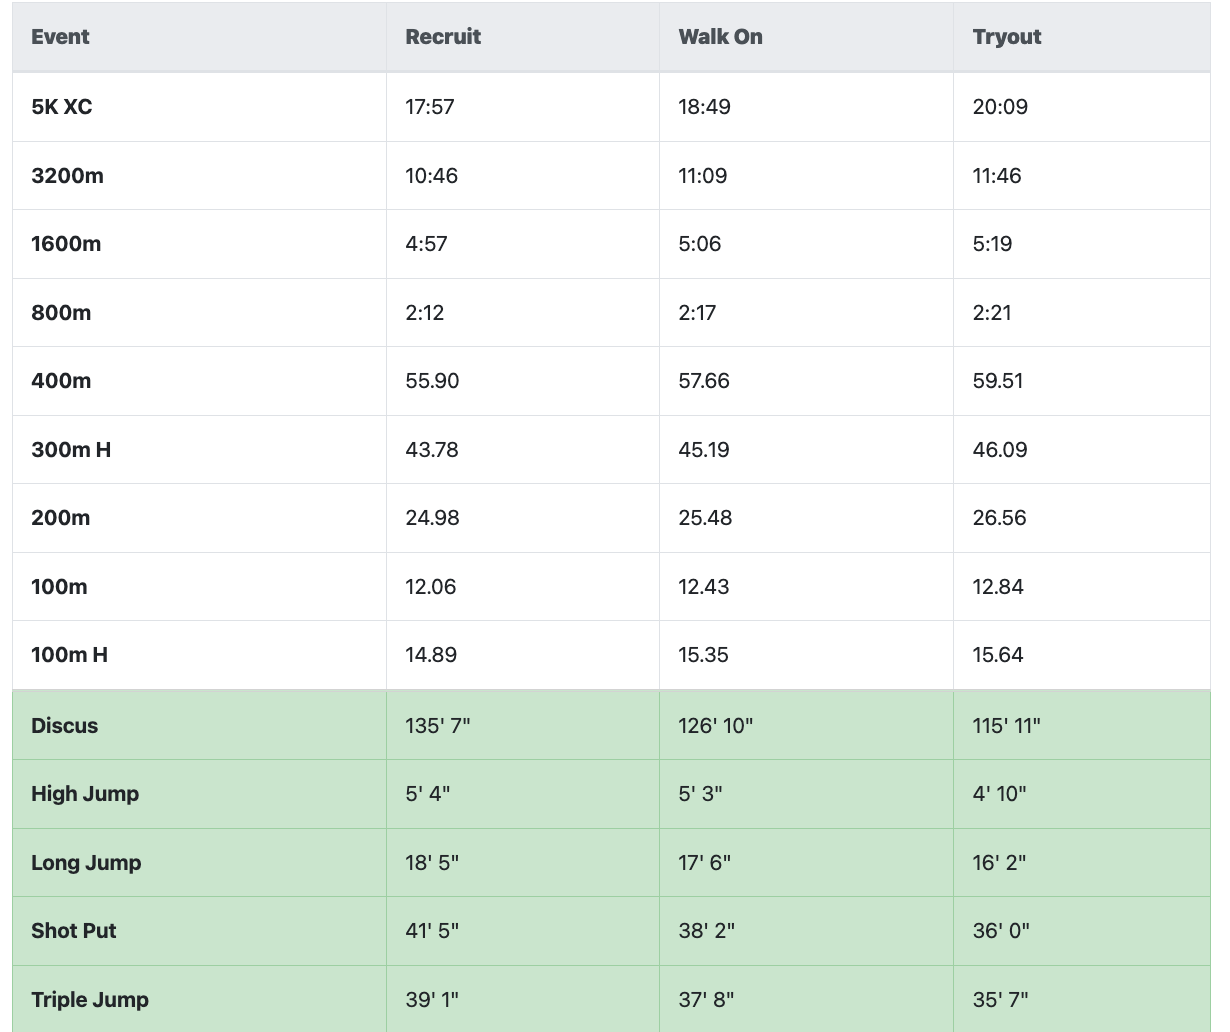1230x1032 pixels.
Task: Click the Triple Jump tryout mark 35' 7"
Action: coord(1001,1000)
